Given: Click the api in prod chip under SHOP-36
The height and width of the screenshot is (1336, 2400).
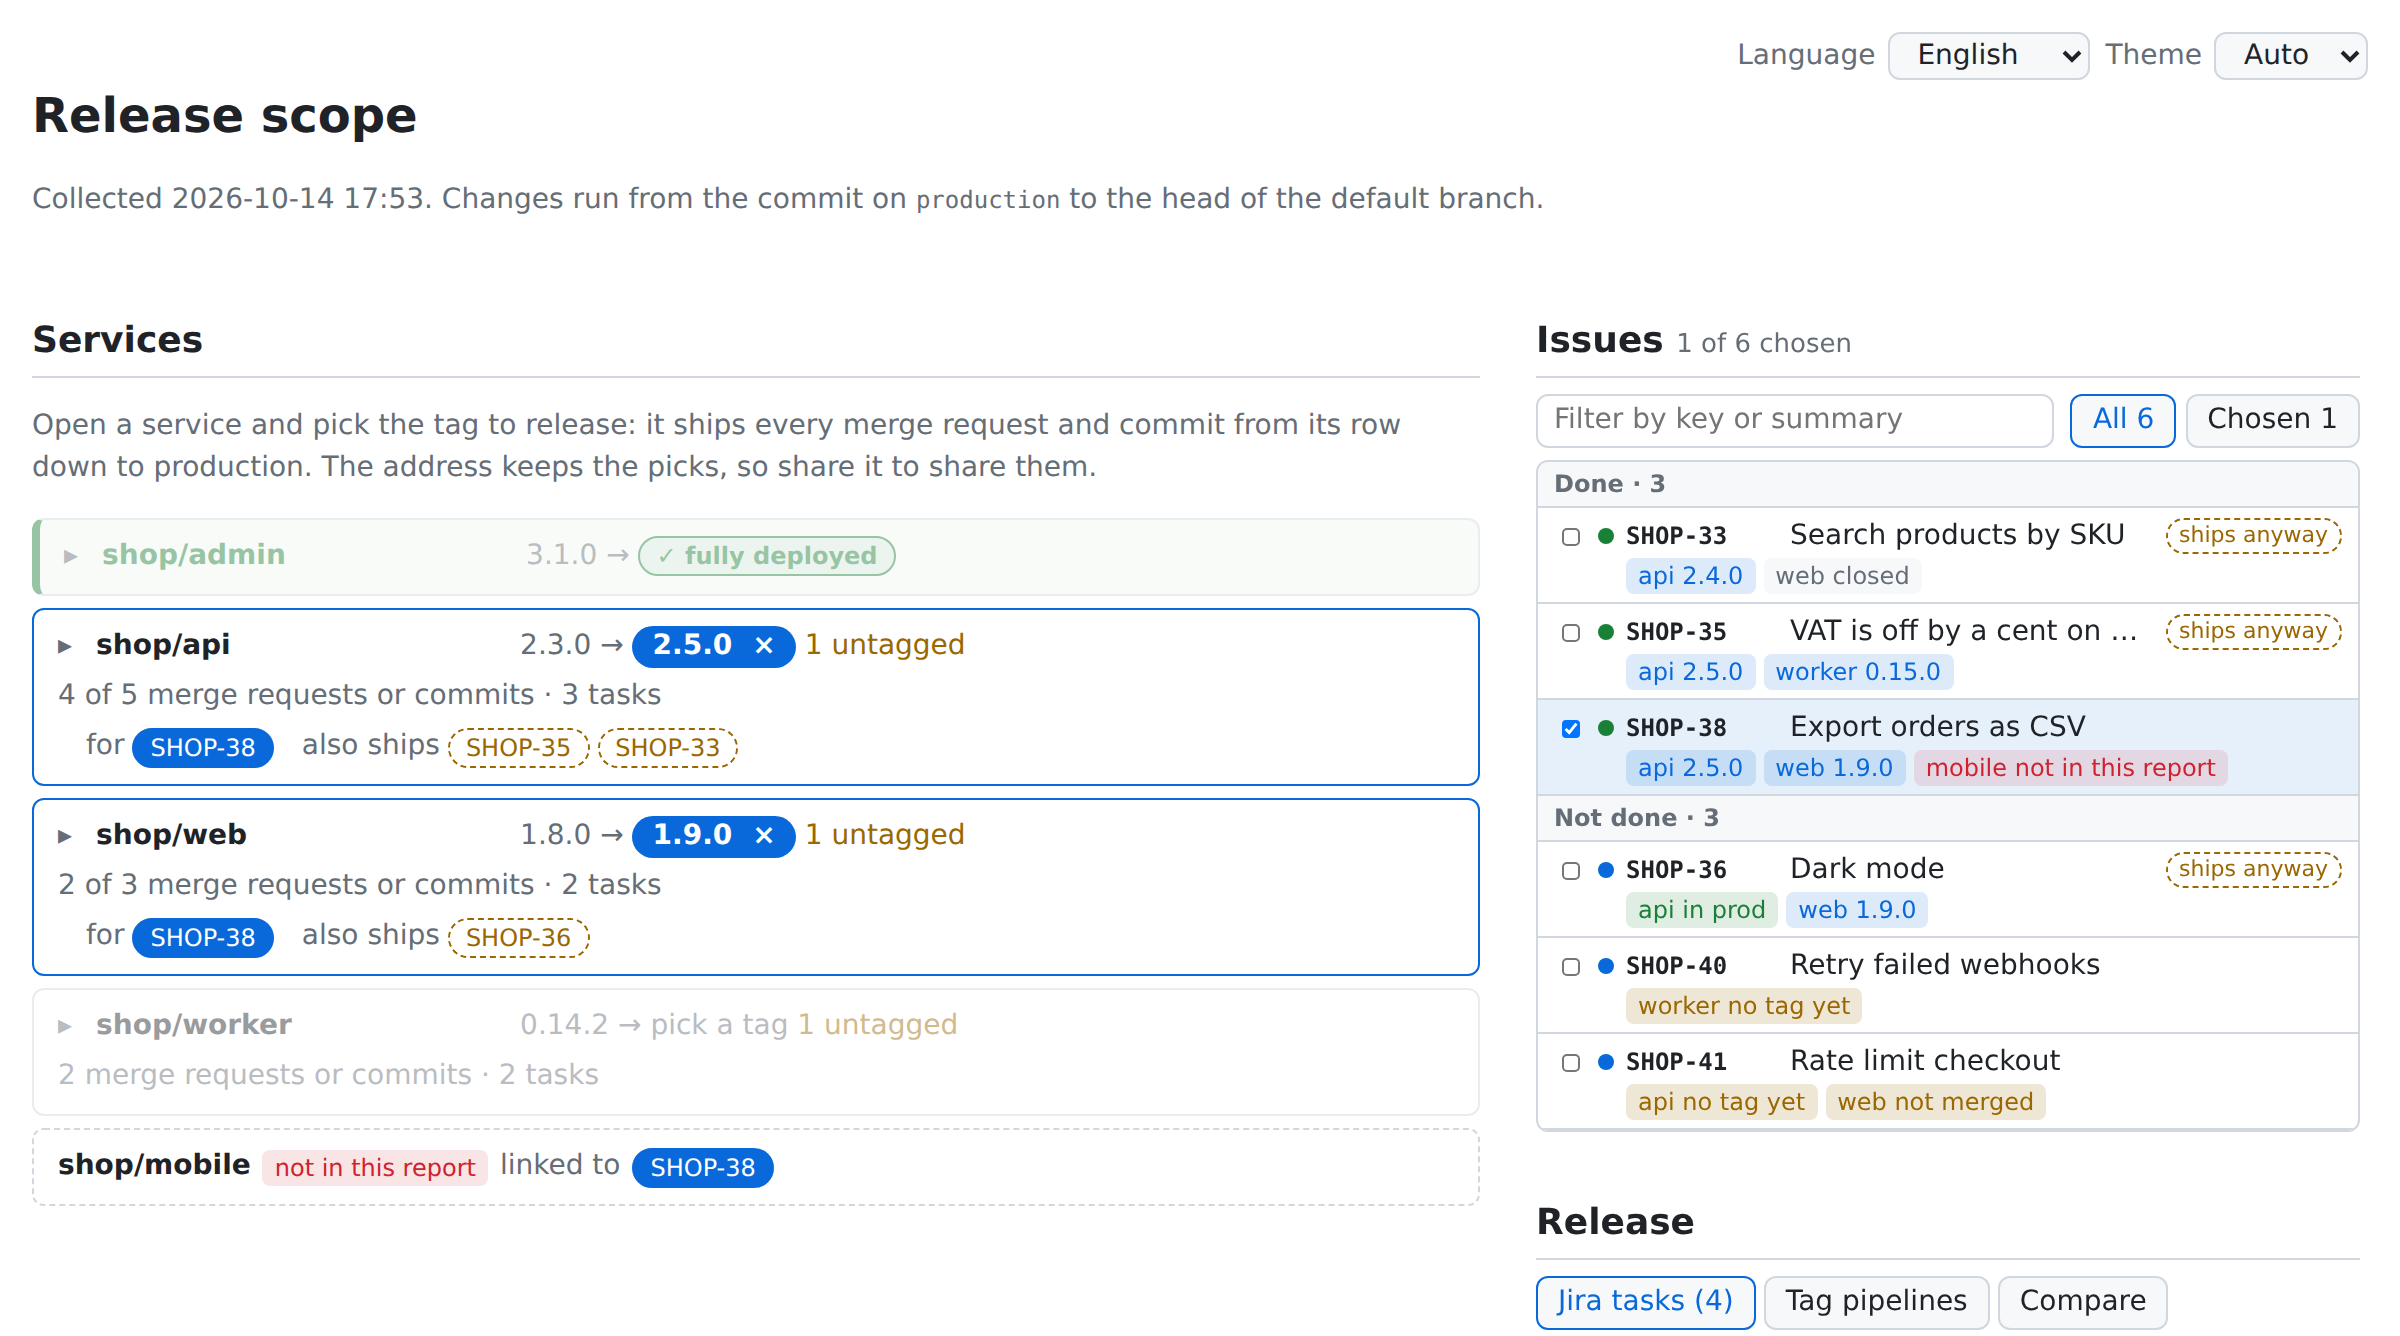Looking at the screenshot, I should 1702,910.
